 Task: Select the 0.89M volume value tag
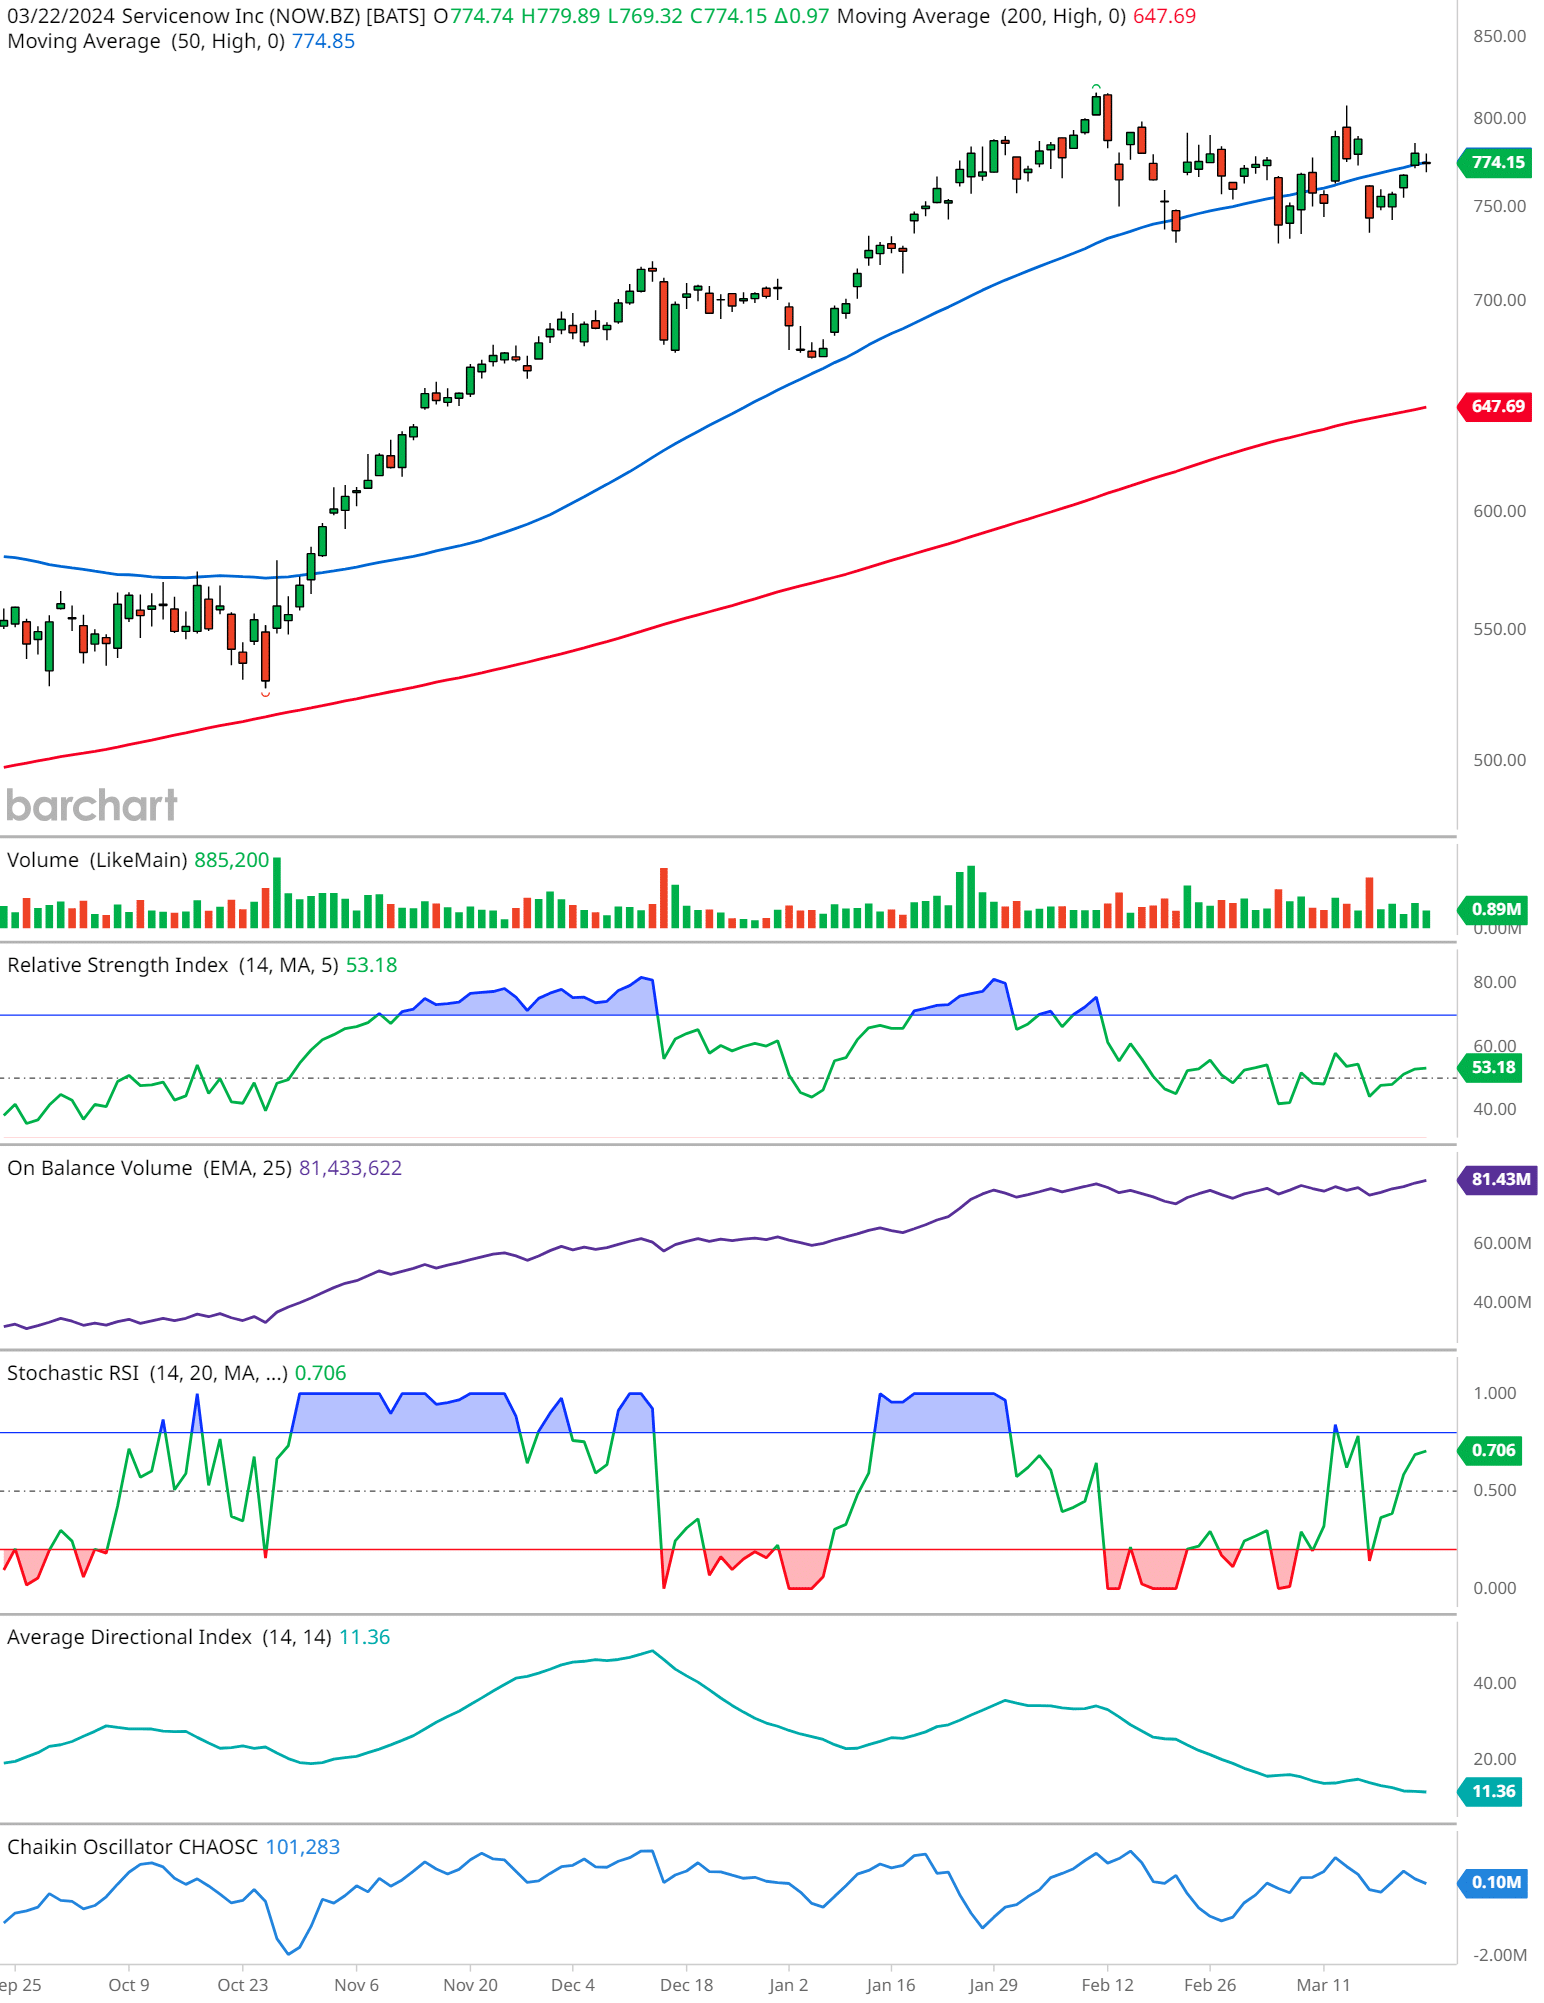click(1495, 909)
